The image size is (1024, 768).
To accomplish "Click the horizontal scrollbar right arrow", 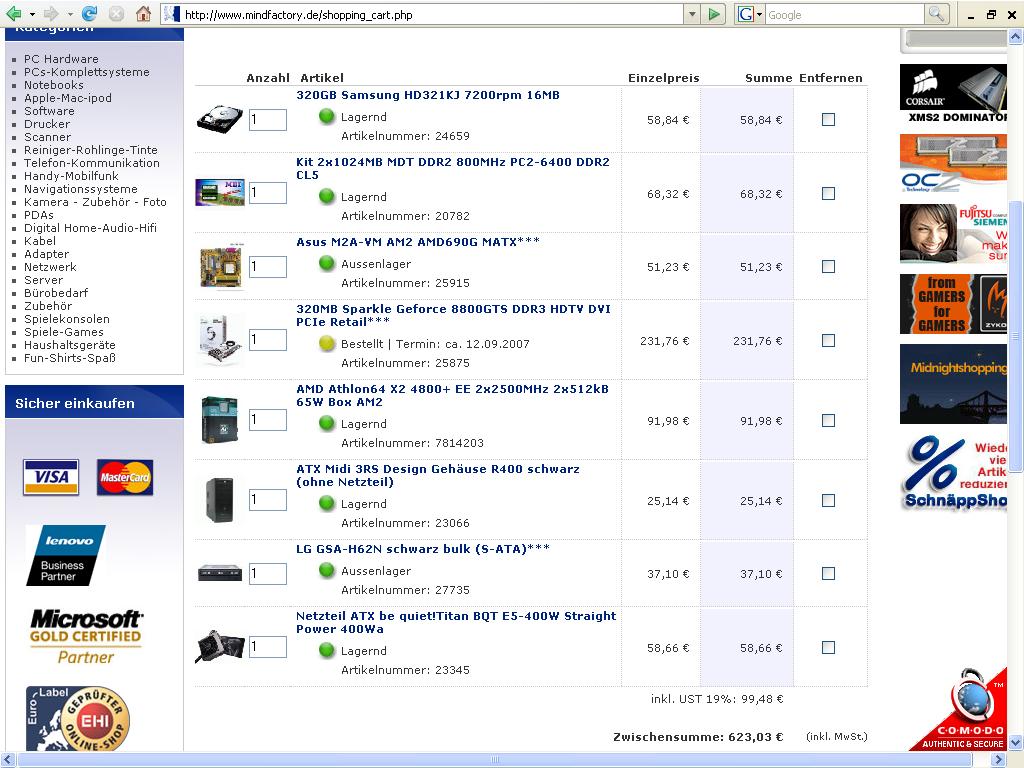I will point(997,760).
